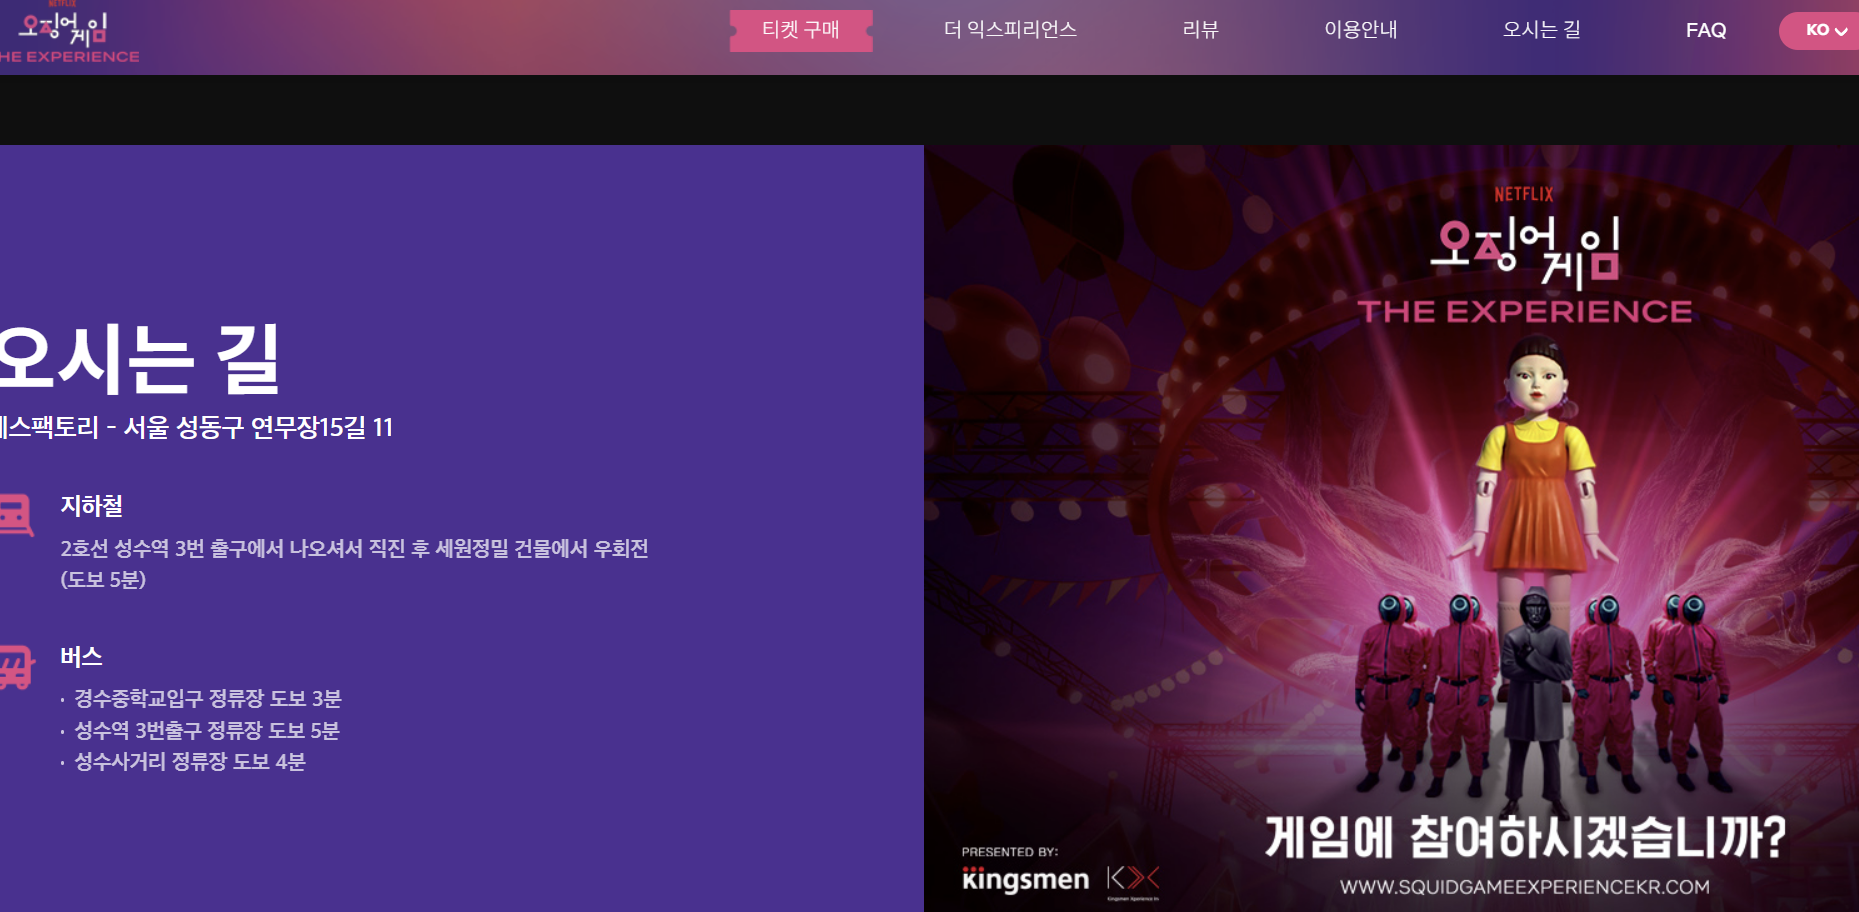Click the 티켓 구매 ticket button
The height and width of the screenshot is (912, 1859).
(801, 30)
